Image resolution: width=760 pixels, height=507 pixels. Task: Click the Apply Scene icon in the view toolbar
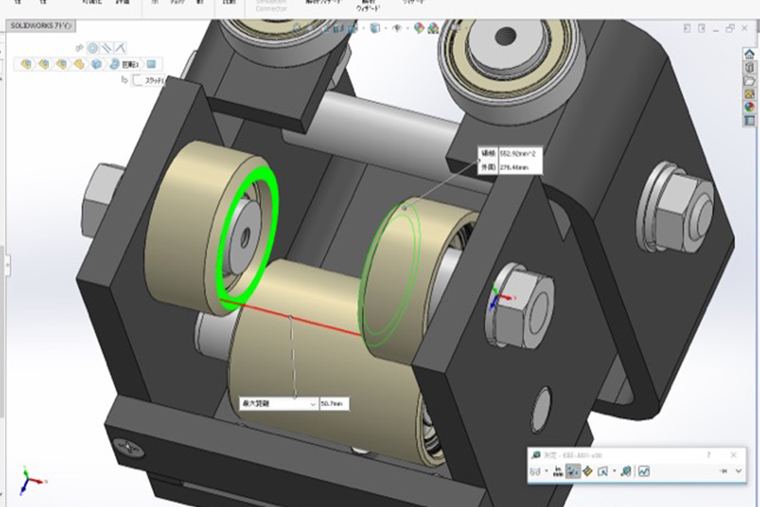[433, 29]
